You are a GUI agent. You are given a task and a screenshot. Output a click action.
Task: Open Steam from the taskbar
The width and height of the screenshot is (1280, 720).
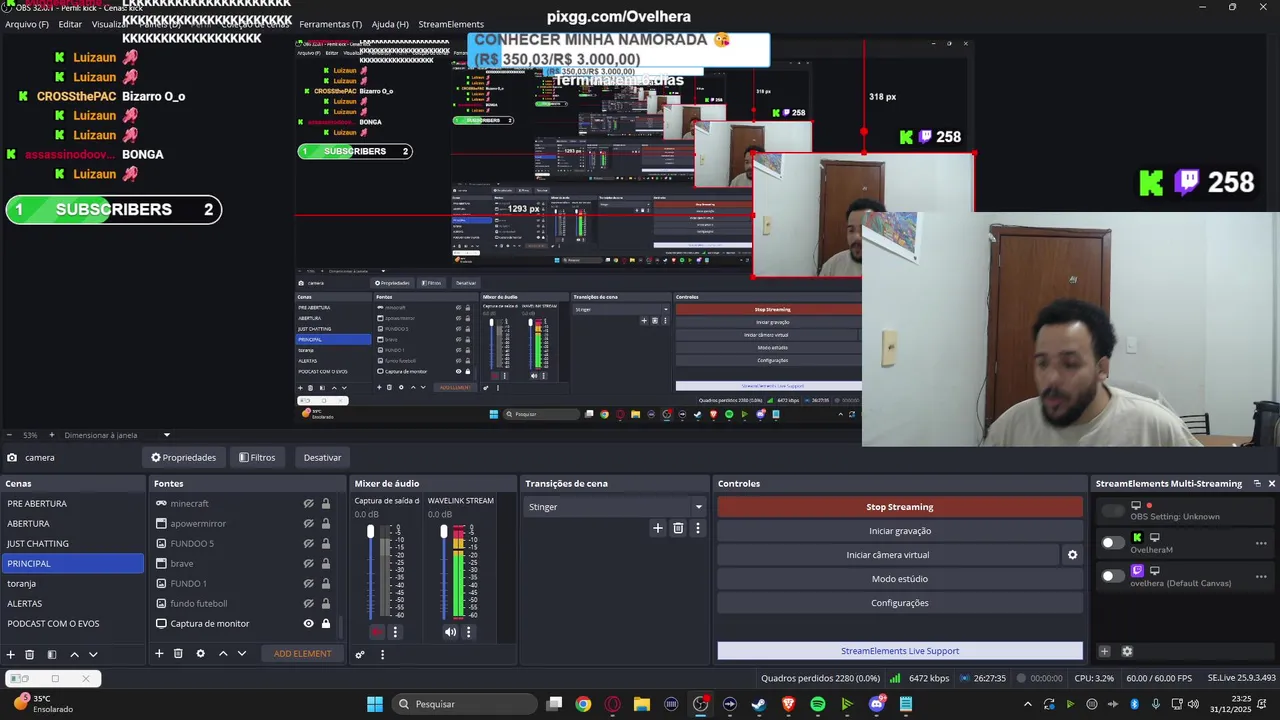pyautogui.click(x=759, y=704)
